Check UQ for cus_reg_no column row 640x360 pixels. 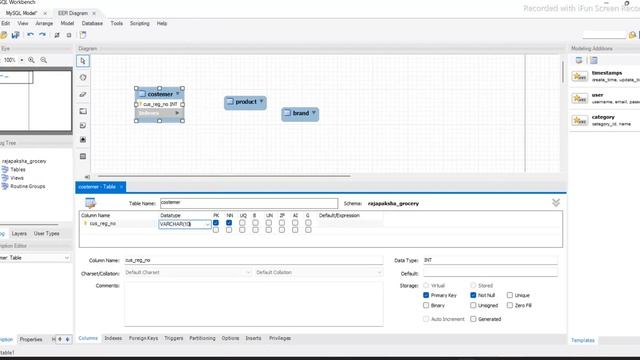coord(242,223)
